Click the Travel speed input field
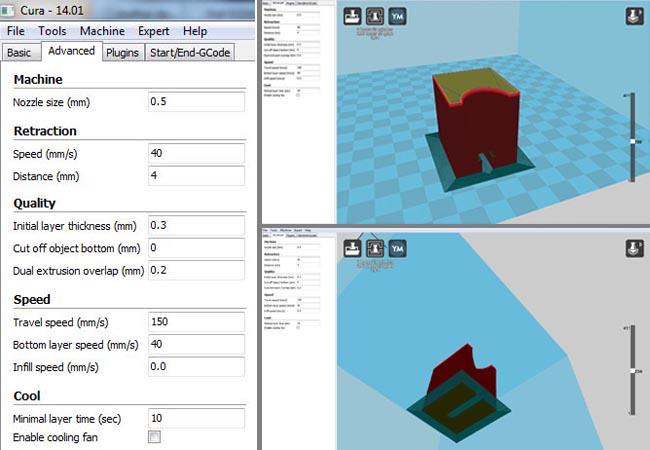Screen dimensions: 650x450 pos(196,322)
